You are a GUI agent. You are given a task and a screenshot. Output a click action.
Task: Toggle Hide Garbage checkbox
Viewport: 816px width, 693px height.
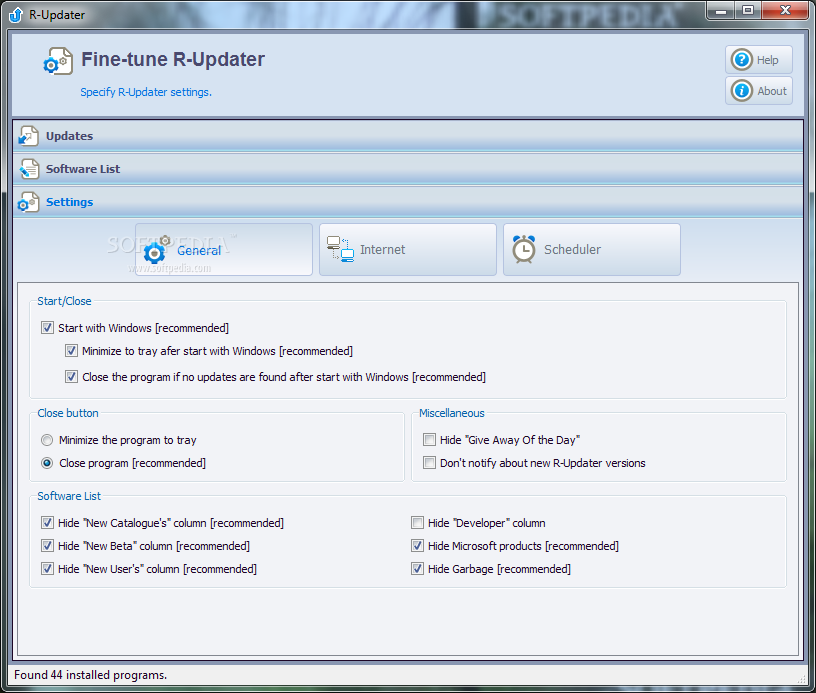point(417,569)
